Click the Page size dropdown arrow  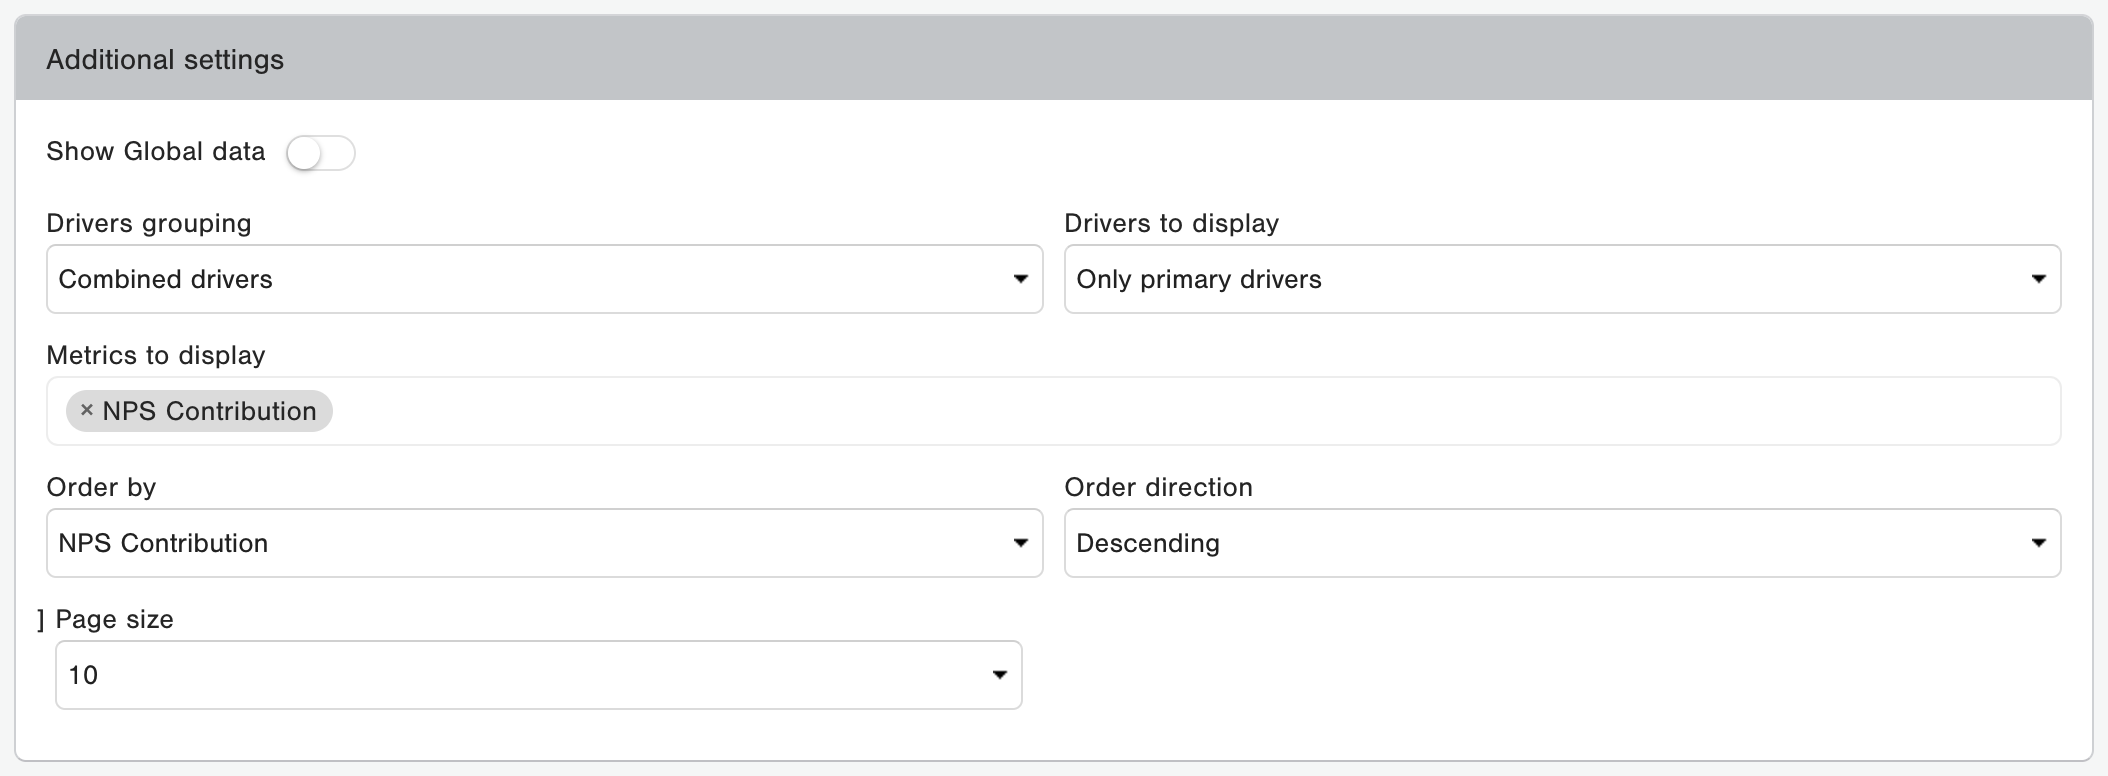point(999,675)
